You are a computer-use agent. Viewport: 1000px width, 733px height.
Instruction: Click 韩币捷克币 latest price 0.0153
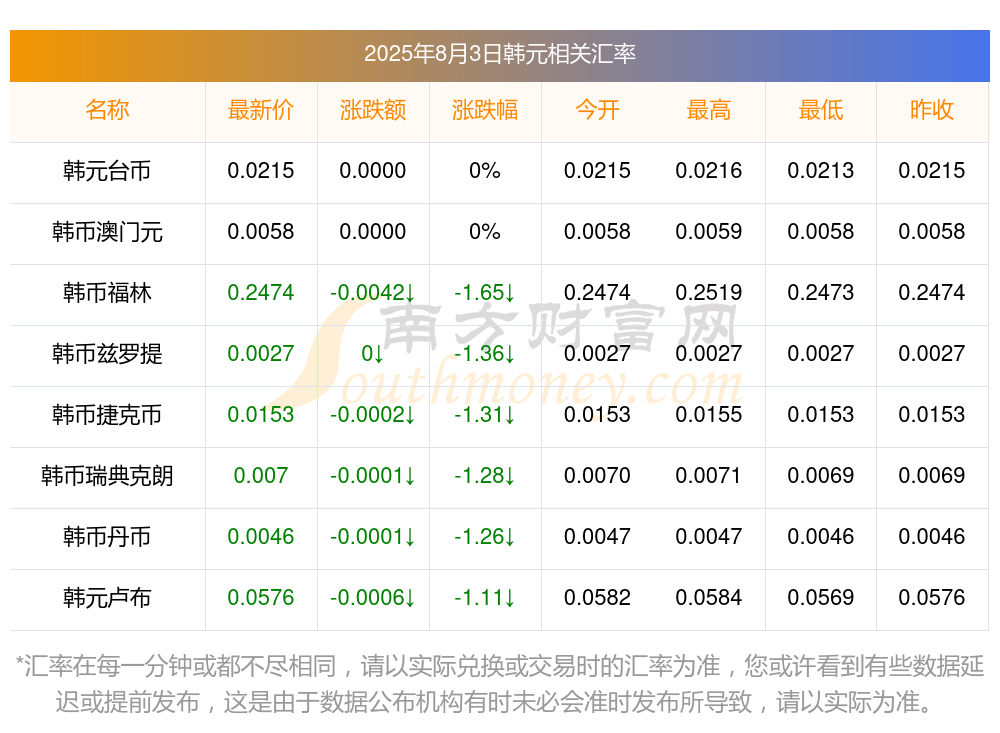coord(261,414)
